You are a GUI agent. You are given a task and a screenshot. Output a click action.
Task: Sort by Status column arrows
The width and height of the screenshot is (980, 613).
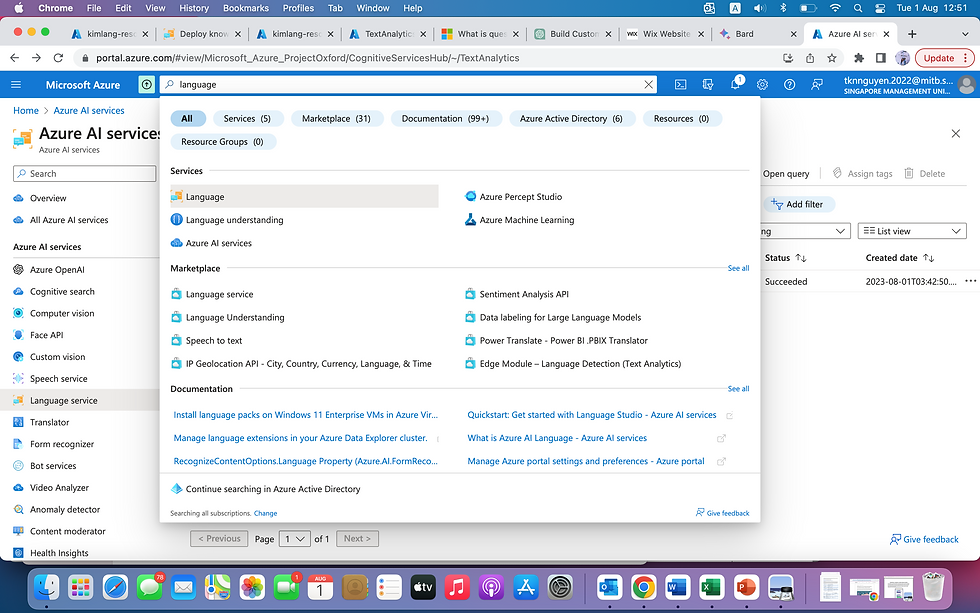point(801,258)
